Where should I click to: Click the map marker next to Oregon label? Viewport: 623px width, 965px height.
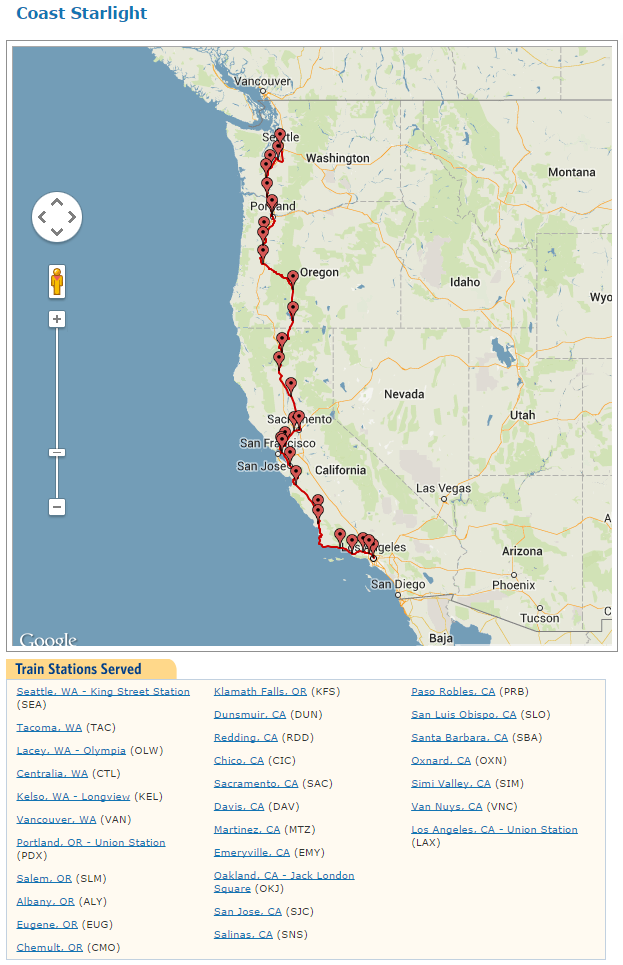(x=293, y=277)
